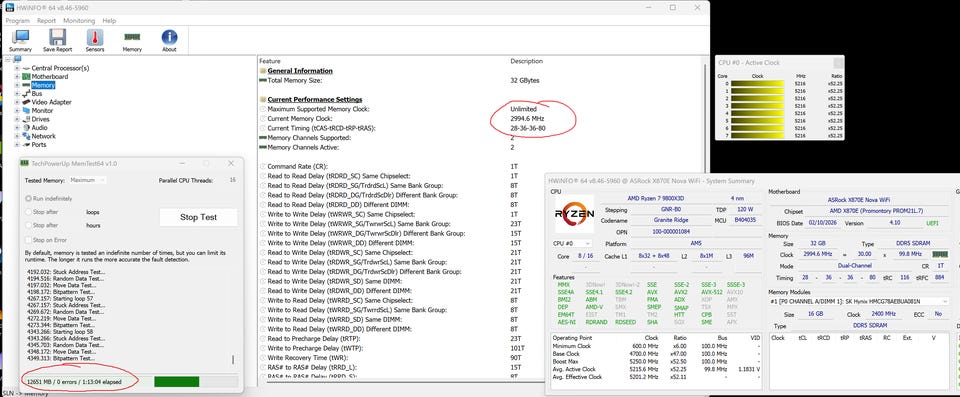This screenshot has height=397, width=960.
Task: Select the root computer icon in tree
Action: coord(17,59)
